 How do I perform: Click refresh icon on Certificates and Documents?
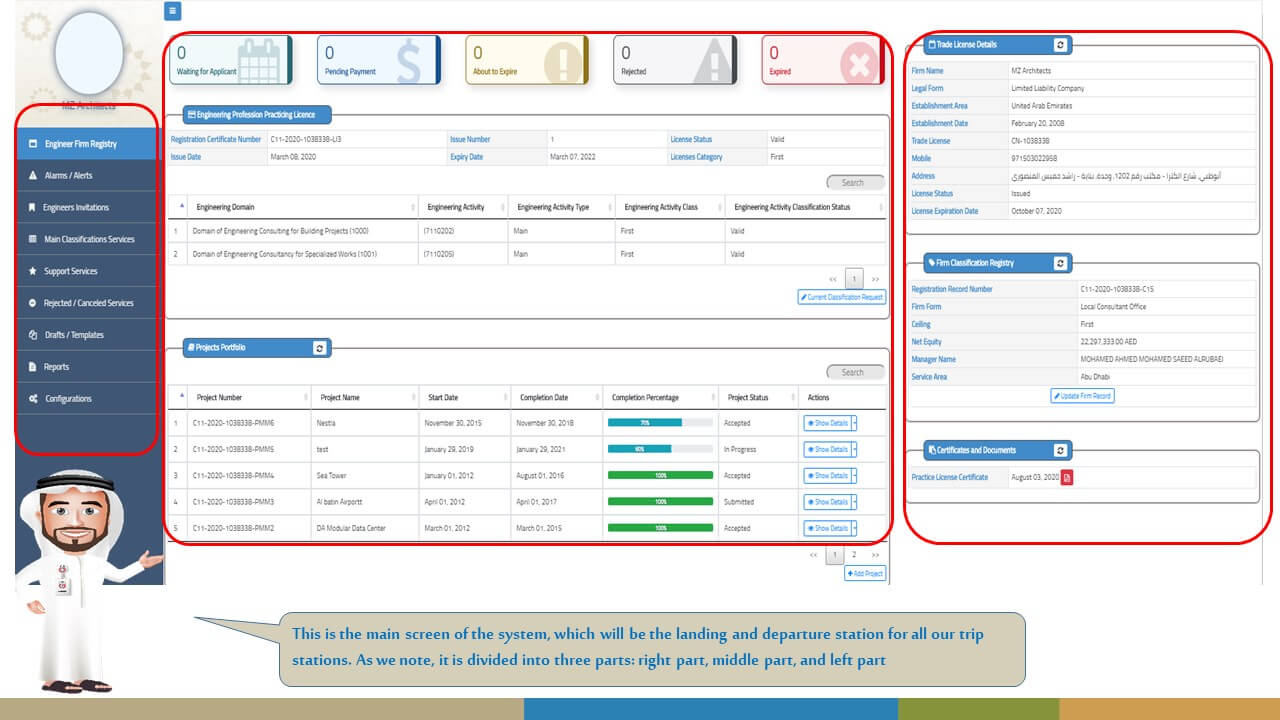coord(1060,451)
